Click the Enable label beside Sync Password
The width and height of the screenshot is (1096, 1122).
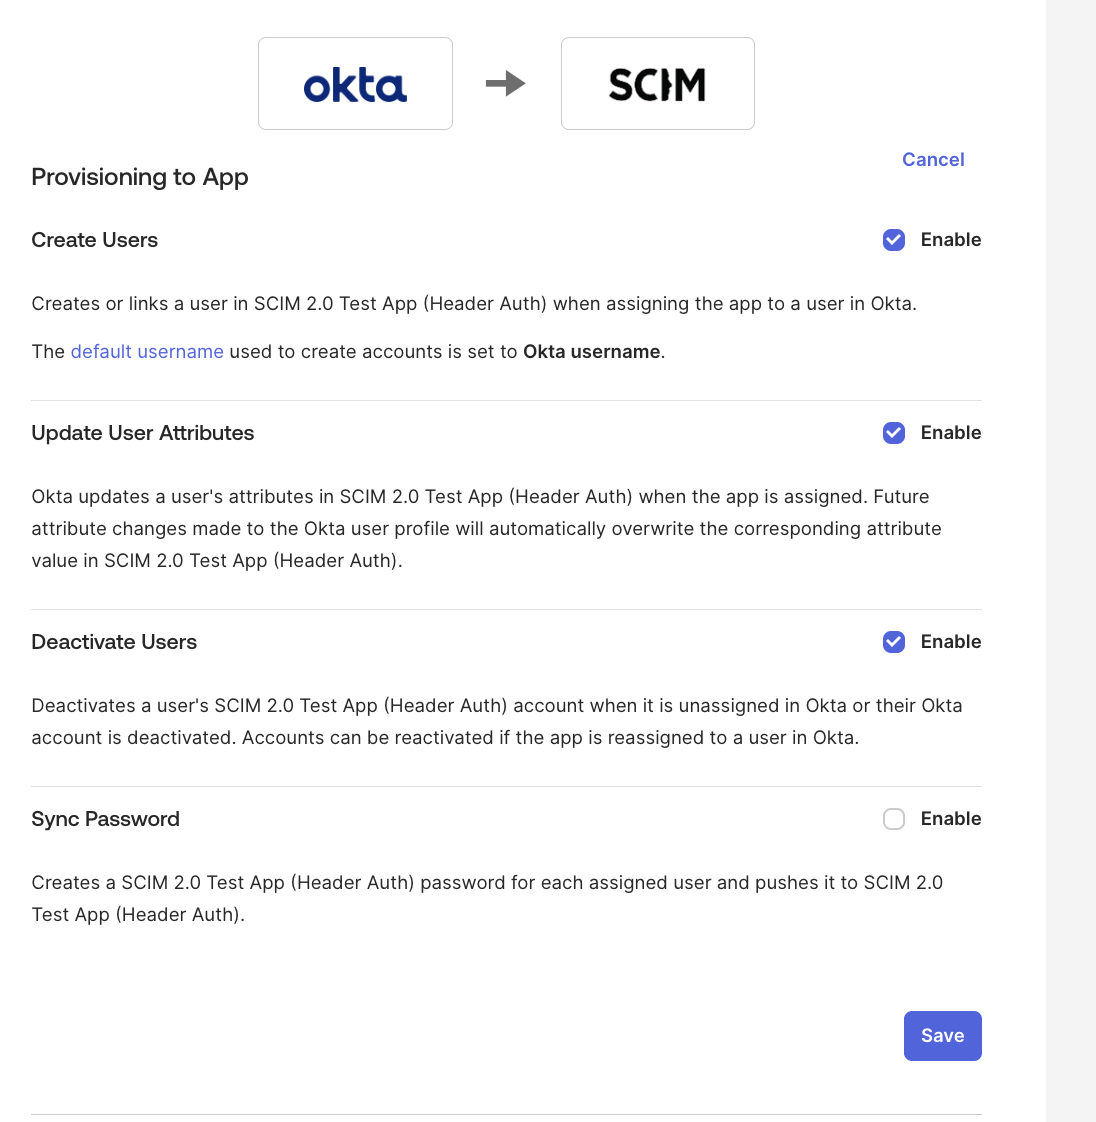click(951, 819)
